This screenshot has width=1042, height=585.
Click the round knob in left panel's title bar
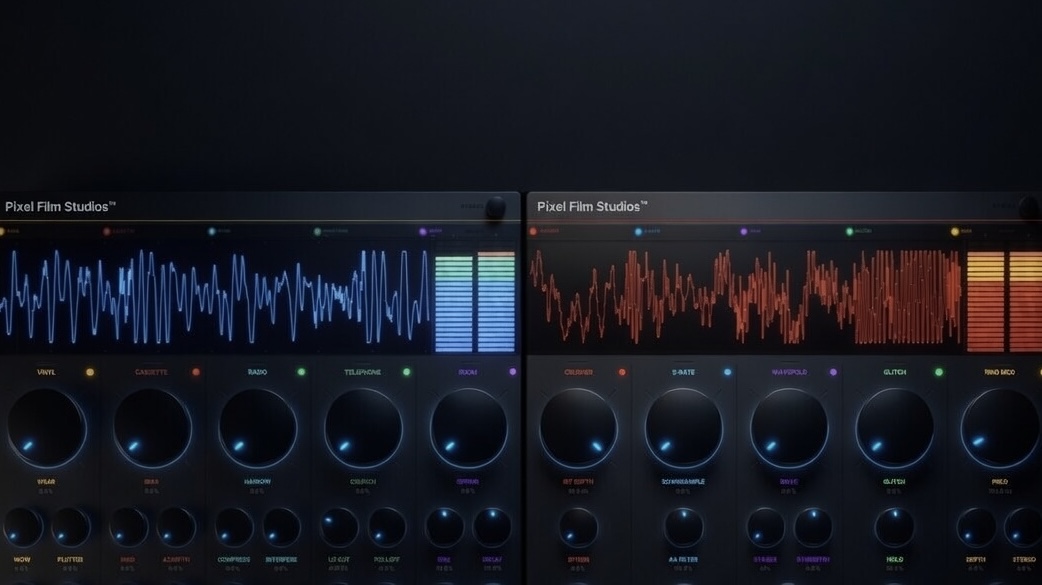[495, 208]
